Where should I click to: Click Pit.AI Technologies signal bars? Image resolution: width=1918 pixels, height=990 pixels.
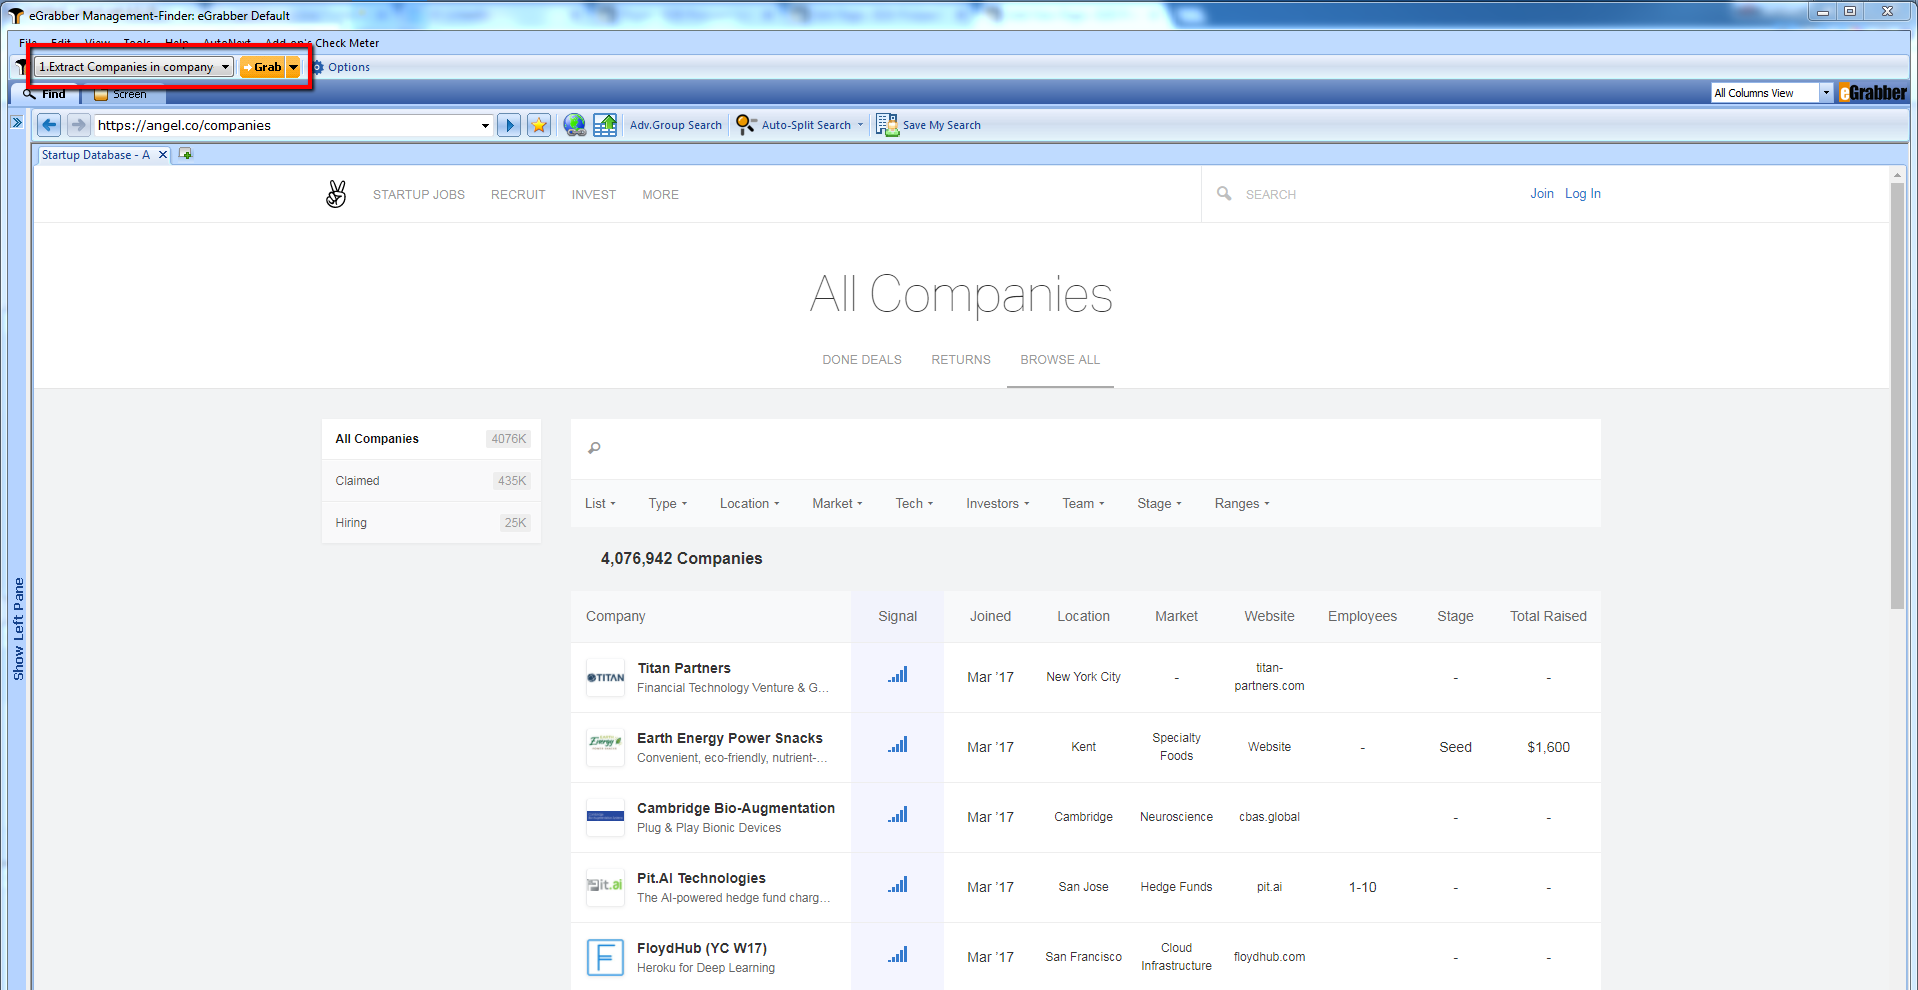897,885
